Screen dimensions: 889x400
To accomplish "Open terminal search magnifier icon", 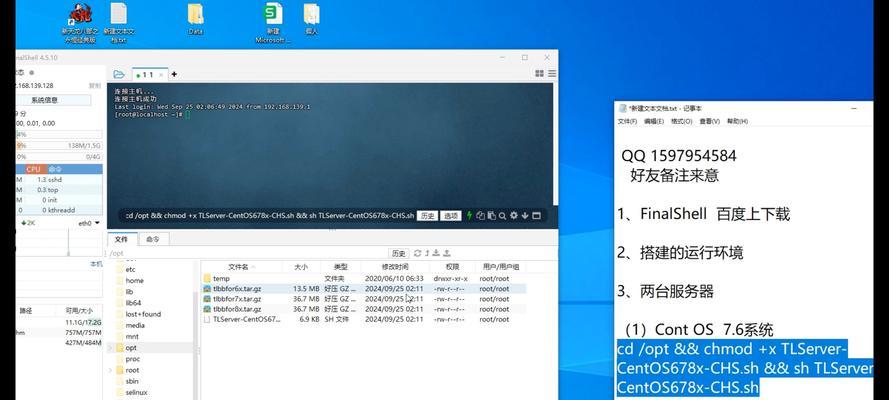I will point(502,215).
